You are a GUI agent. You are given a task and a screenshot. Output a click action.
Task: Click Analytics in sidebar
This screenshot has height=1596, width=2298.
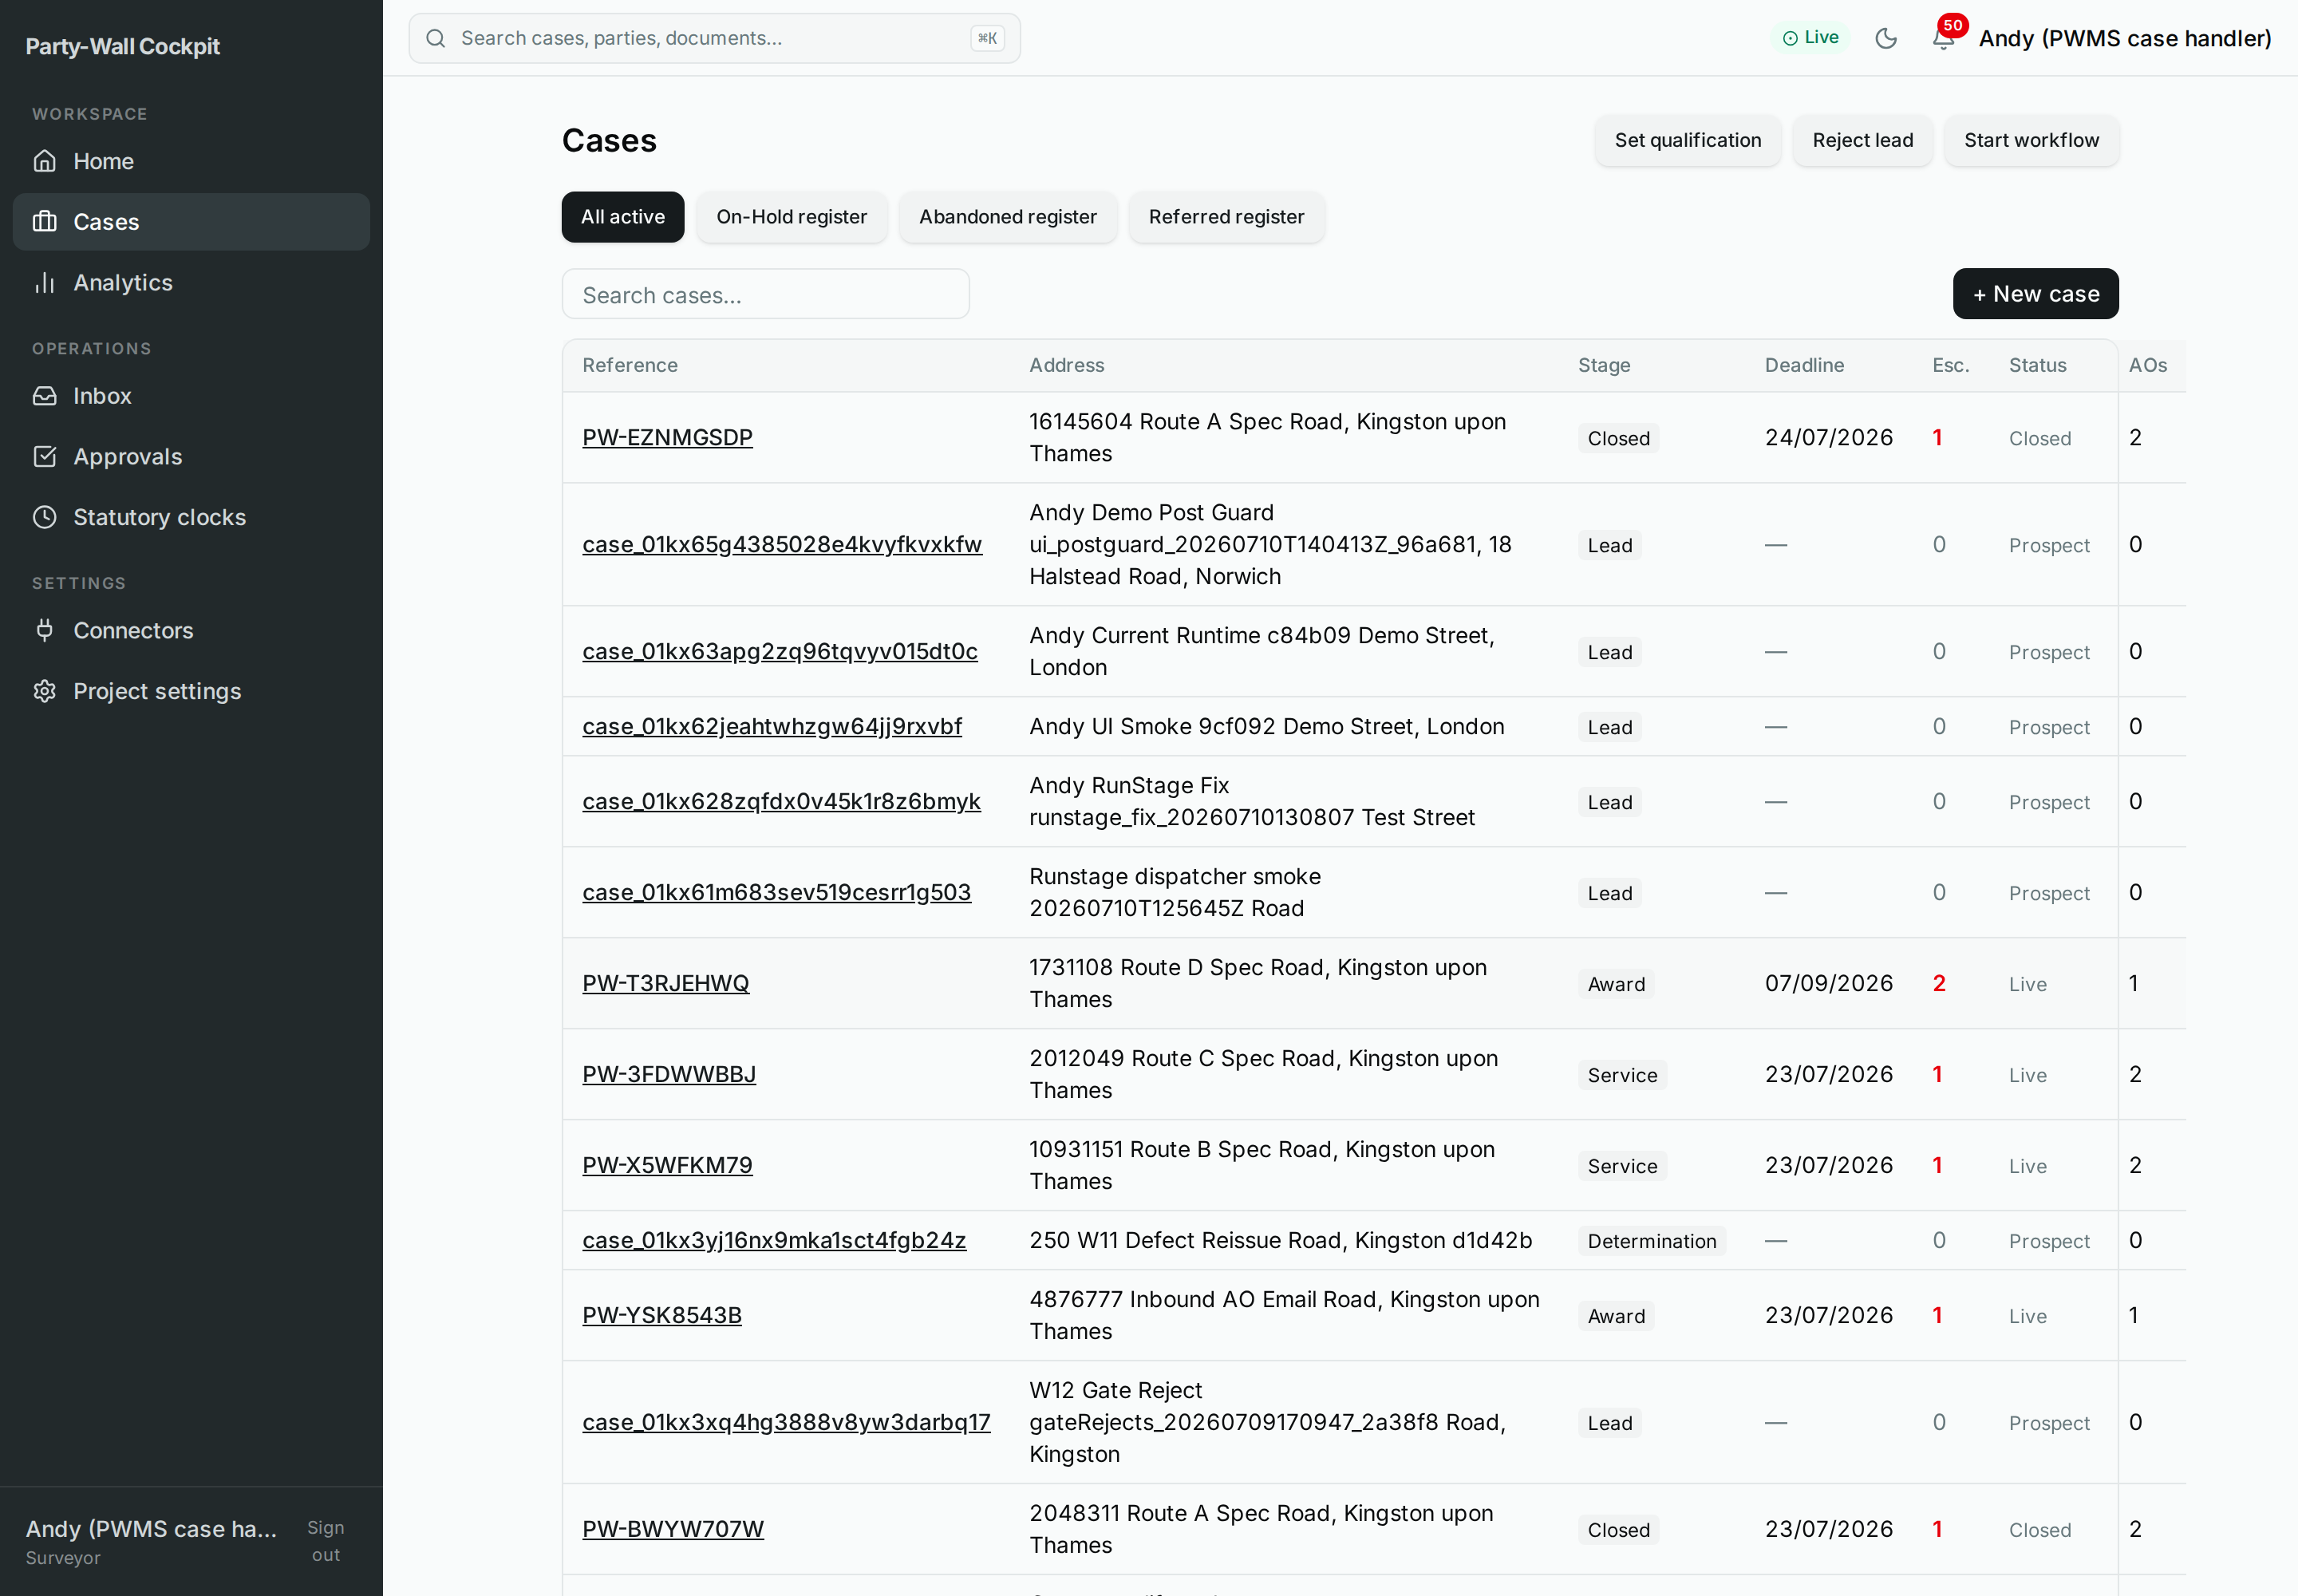191,283
